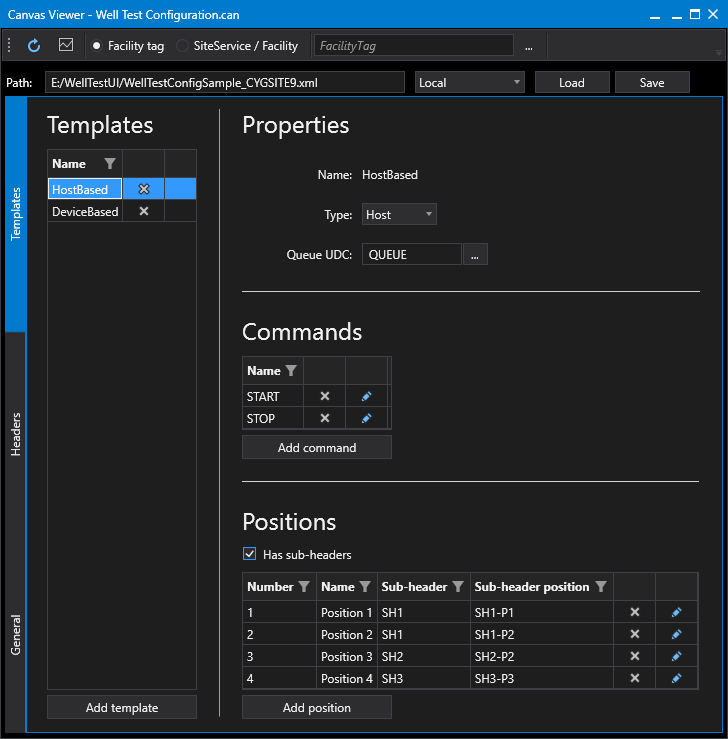Filter Positions by Sub-header column
Screen dimensions: 728x739
[458, 587]
